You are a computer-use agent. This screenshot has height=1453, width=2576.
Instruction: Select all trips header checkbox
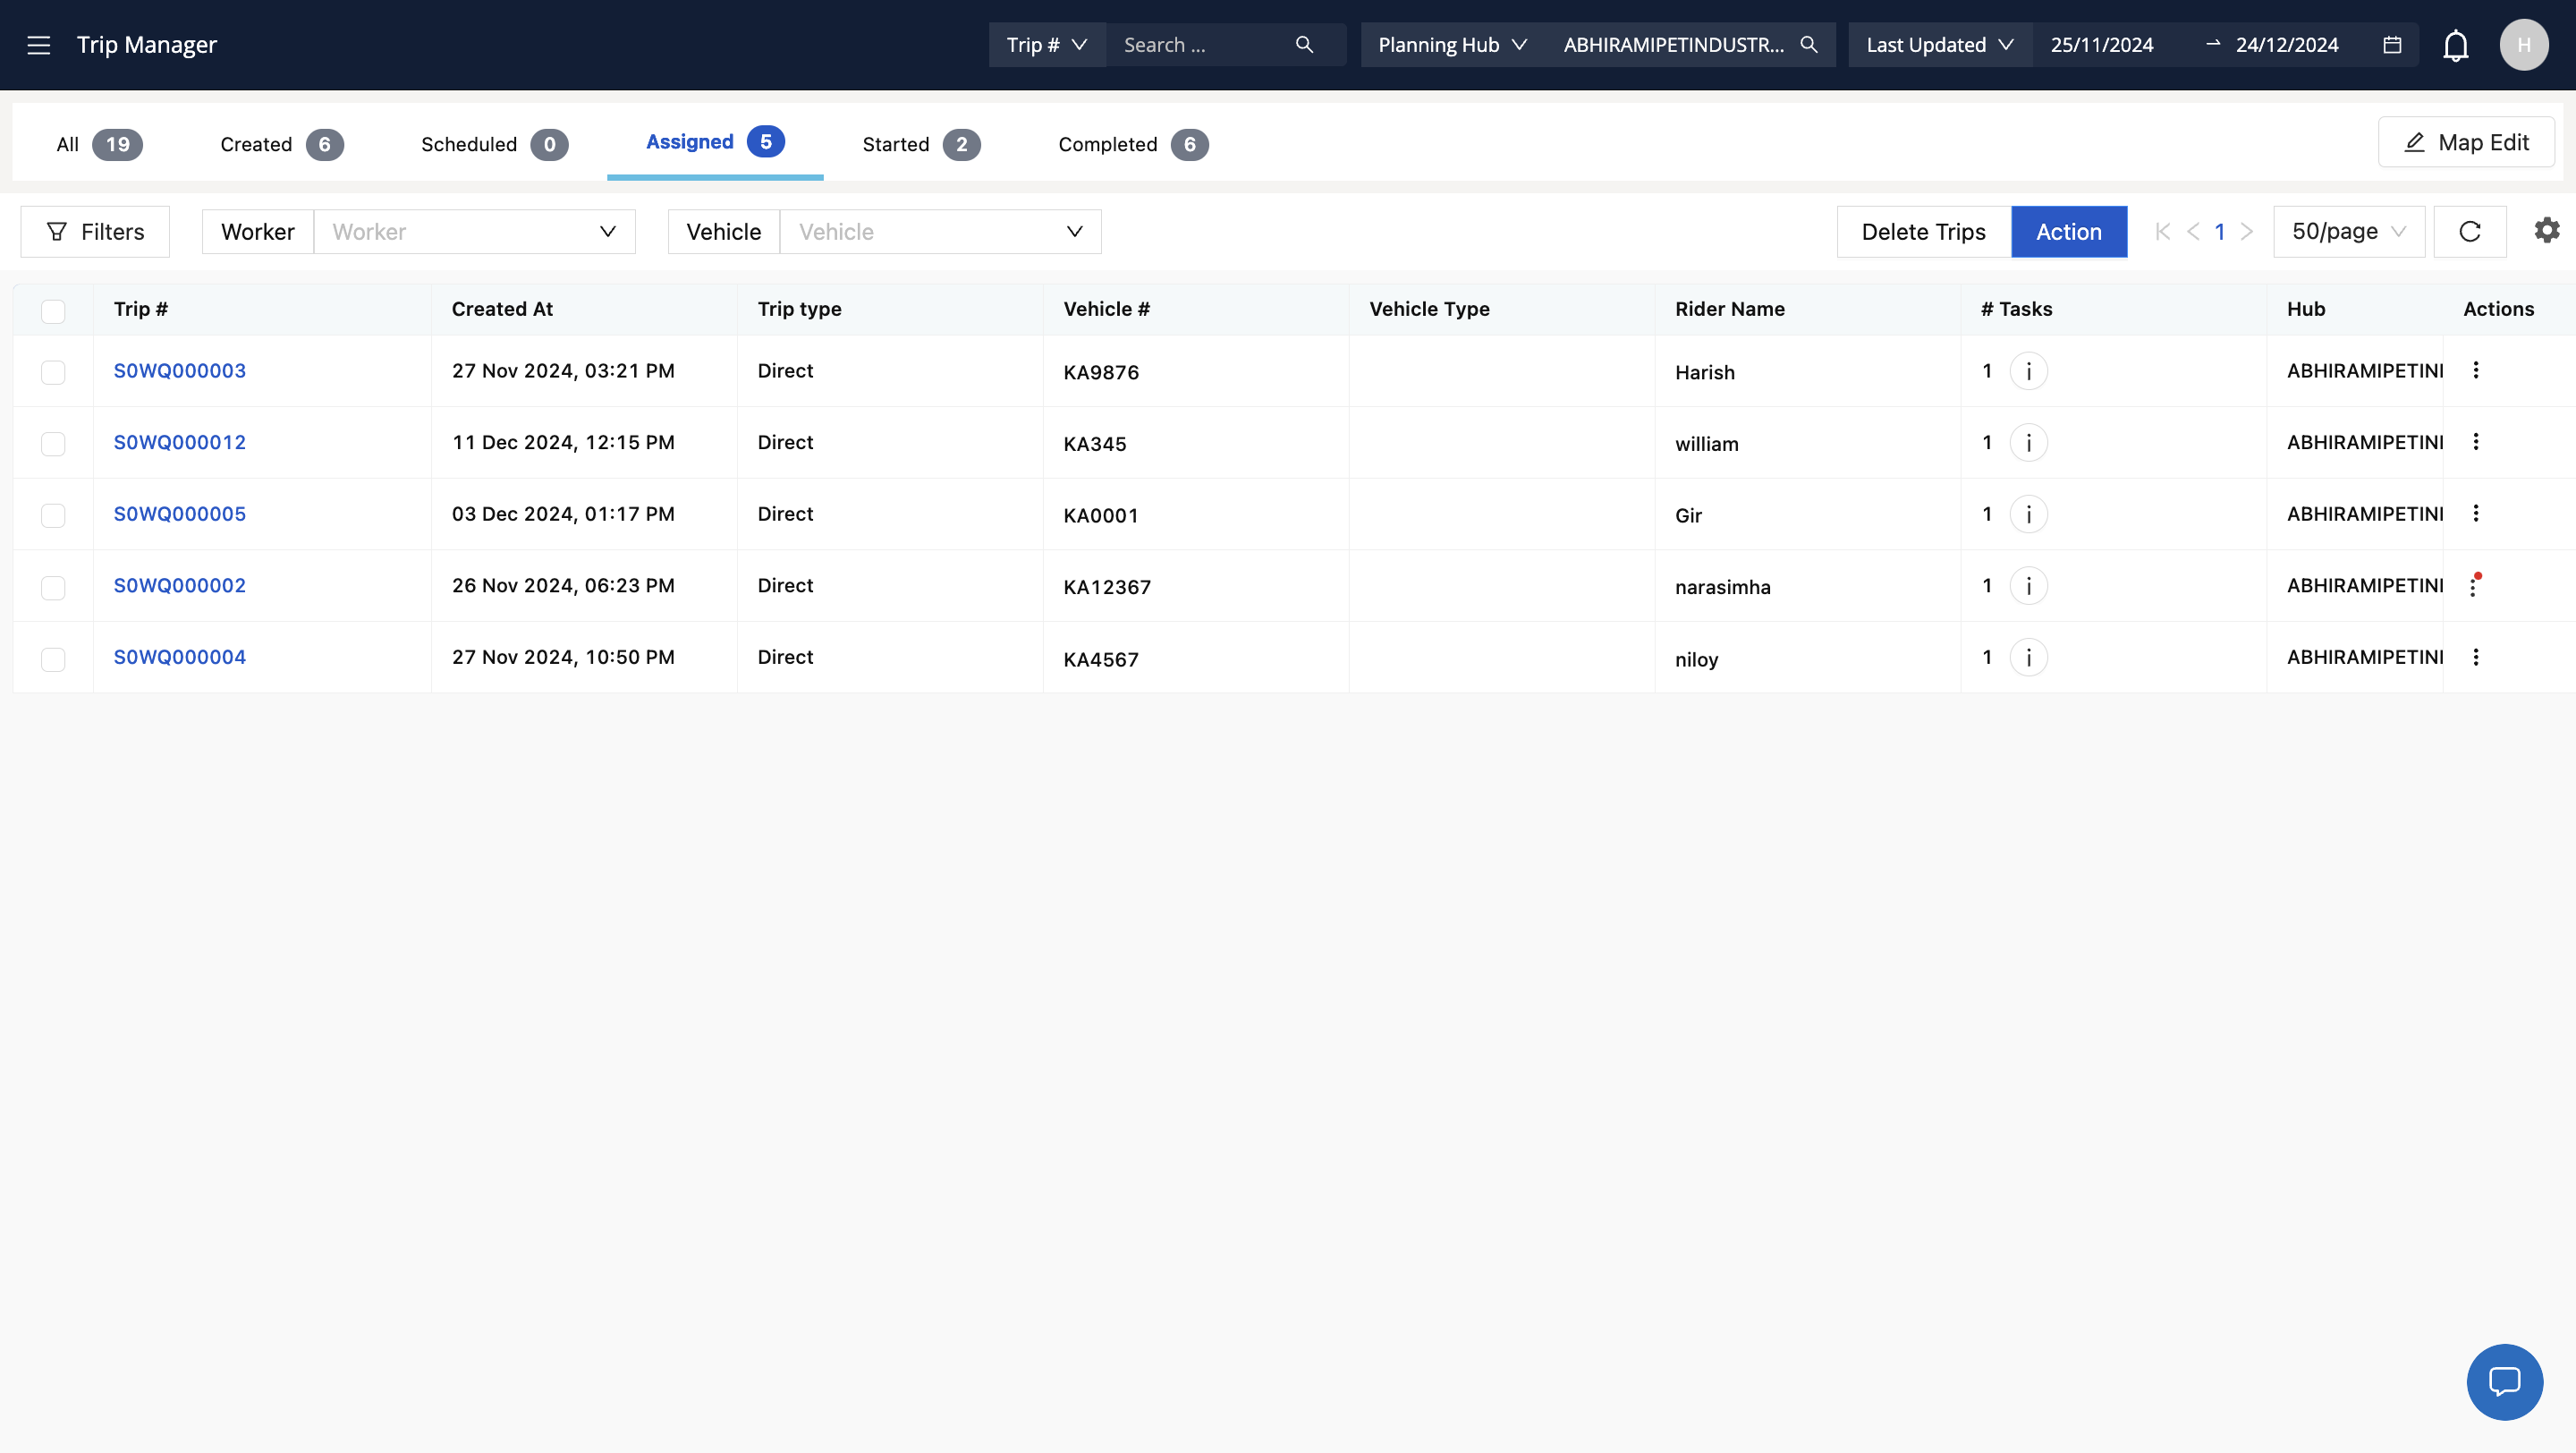(x=53, y=311)
